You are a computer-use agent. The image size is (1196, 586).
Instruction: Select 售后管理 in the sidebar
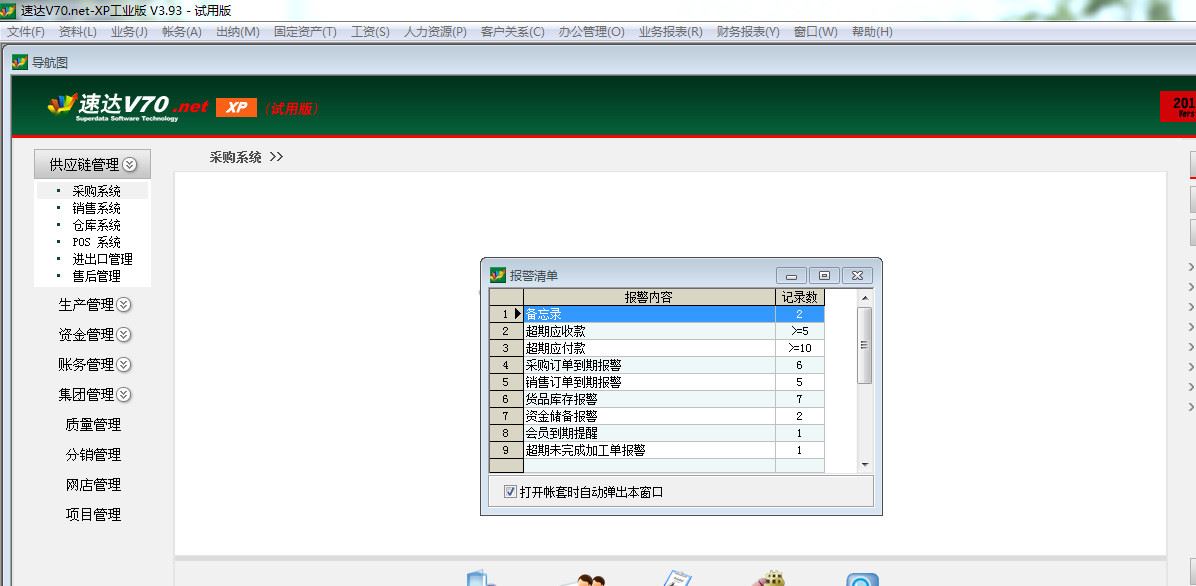point(96,276)
